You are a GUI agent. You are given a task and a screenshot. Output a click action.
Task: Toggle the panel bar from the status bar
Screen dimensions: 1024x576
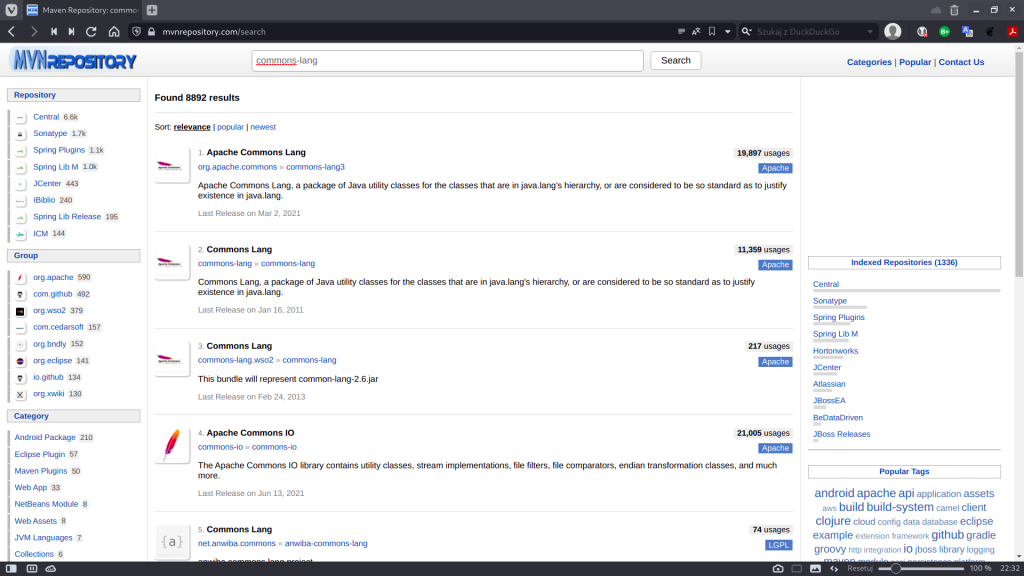[x=11, y=569]
